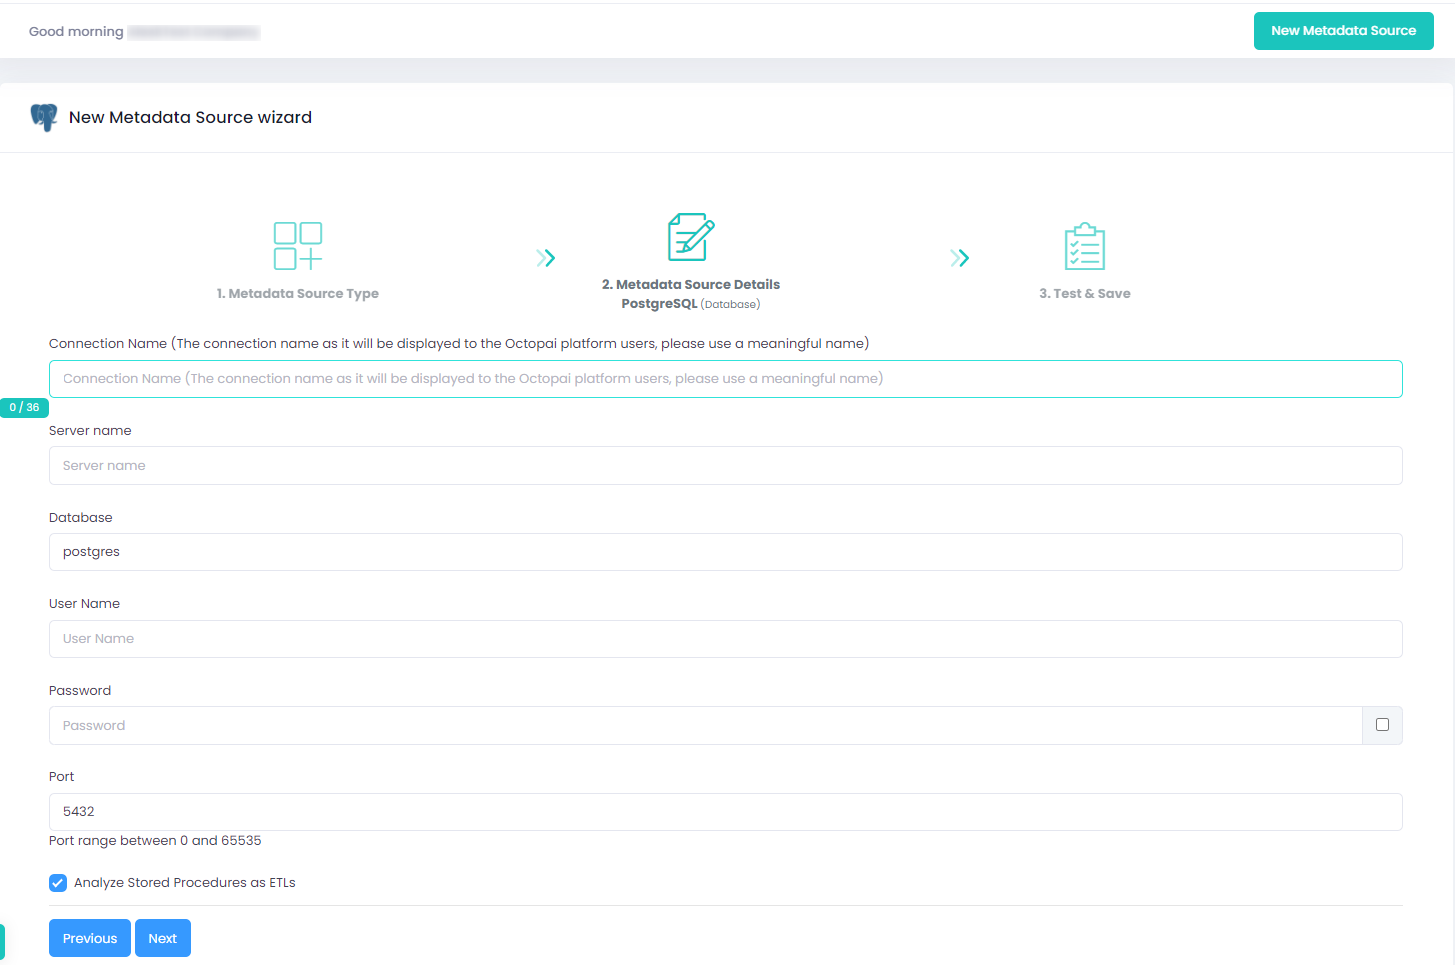Viewport: 1455px width, 965px height.
Task: Click the second double-chevron arrow before Test & Save
Action: click(959, 258)
